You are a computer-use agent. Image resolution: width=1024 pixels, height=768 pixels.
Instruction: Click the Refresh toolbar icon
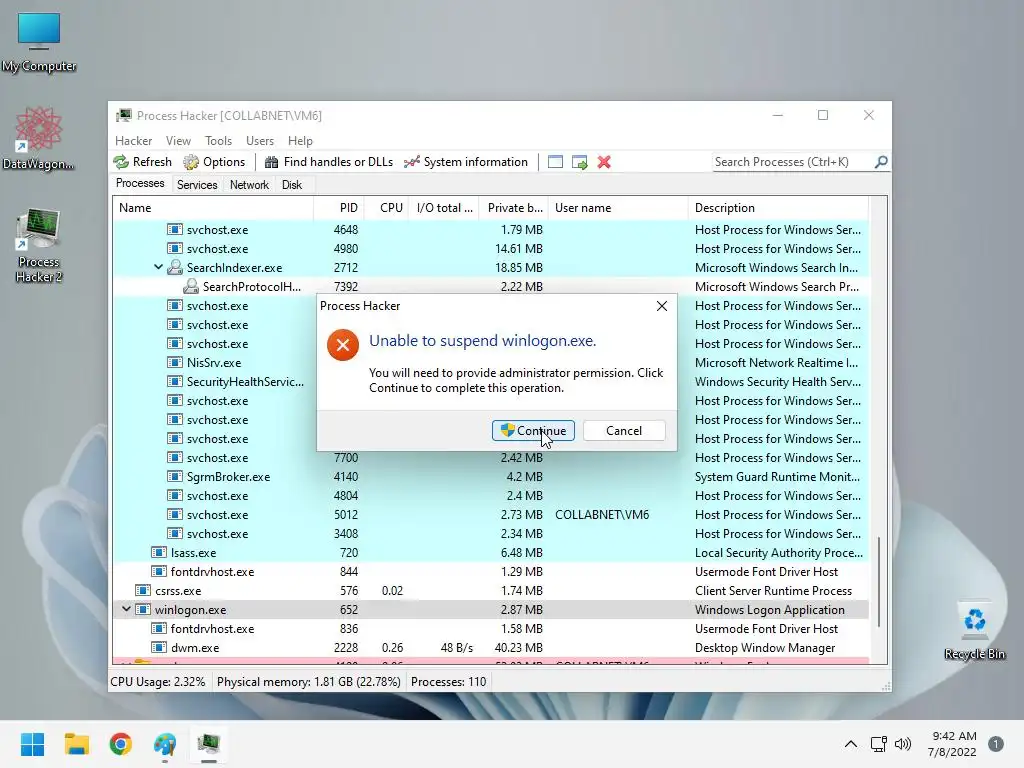click(x=121, y=162)
